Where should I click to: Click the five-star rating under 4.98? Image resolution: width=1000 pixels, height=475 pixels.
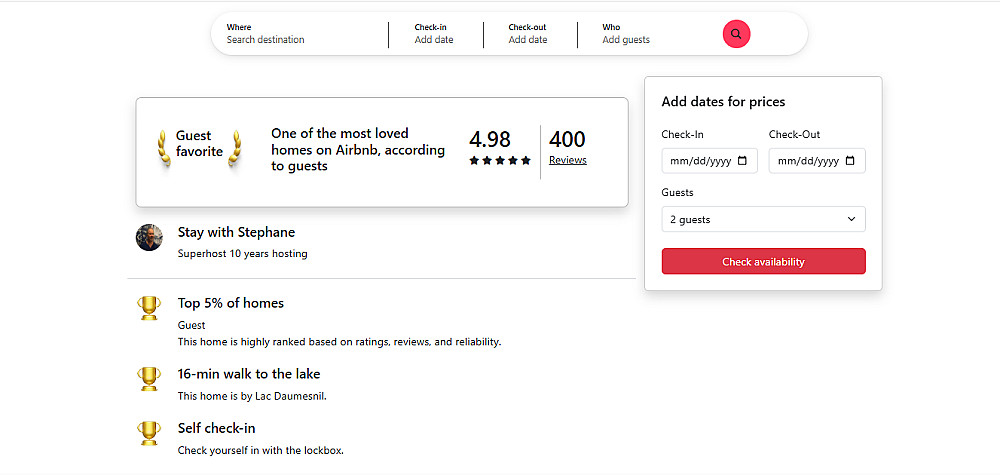(x=500, y=160)
